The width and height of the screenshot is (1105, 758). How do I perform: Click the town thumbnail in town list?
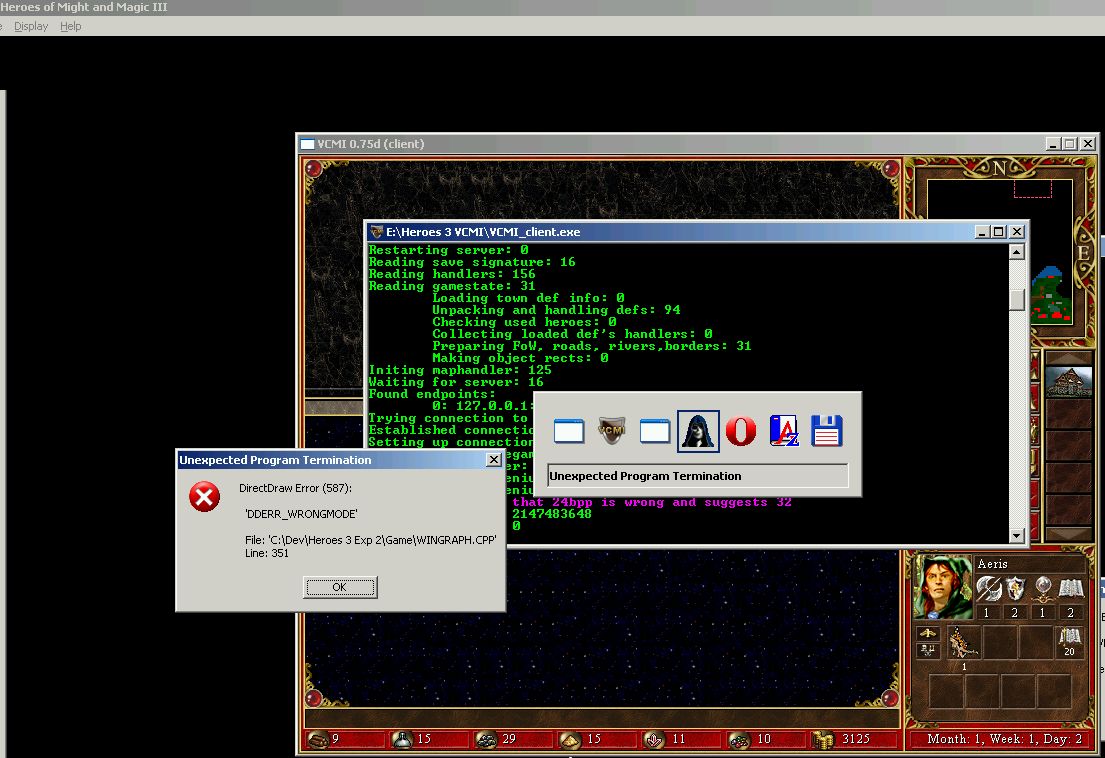click(x=1068, y=382)
